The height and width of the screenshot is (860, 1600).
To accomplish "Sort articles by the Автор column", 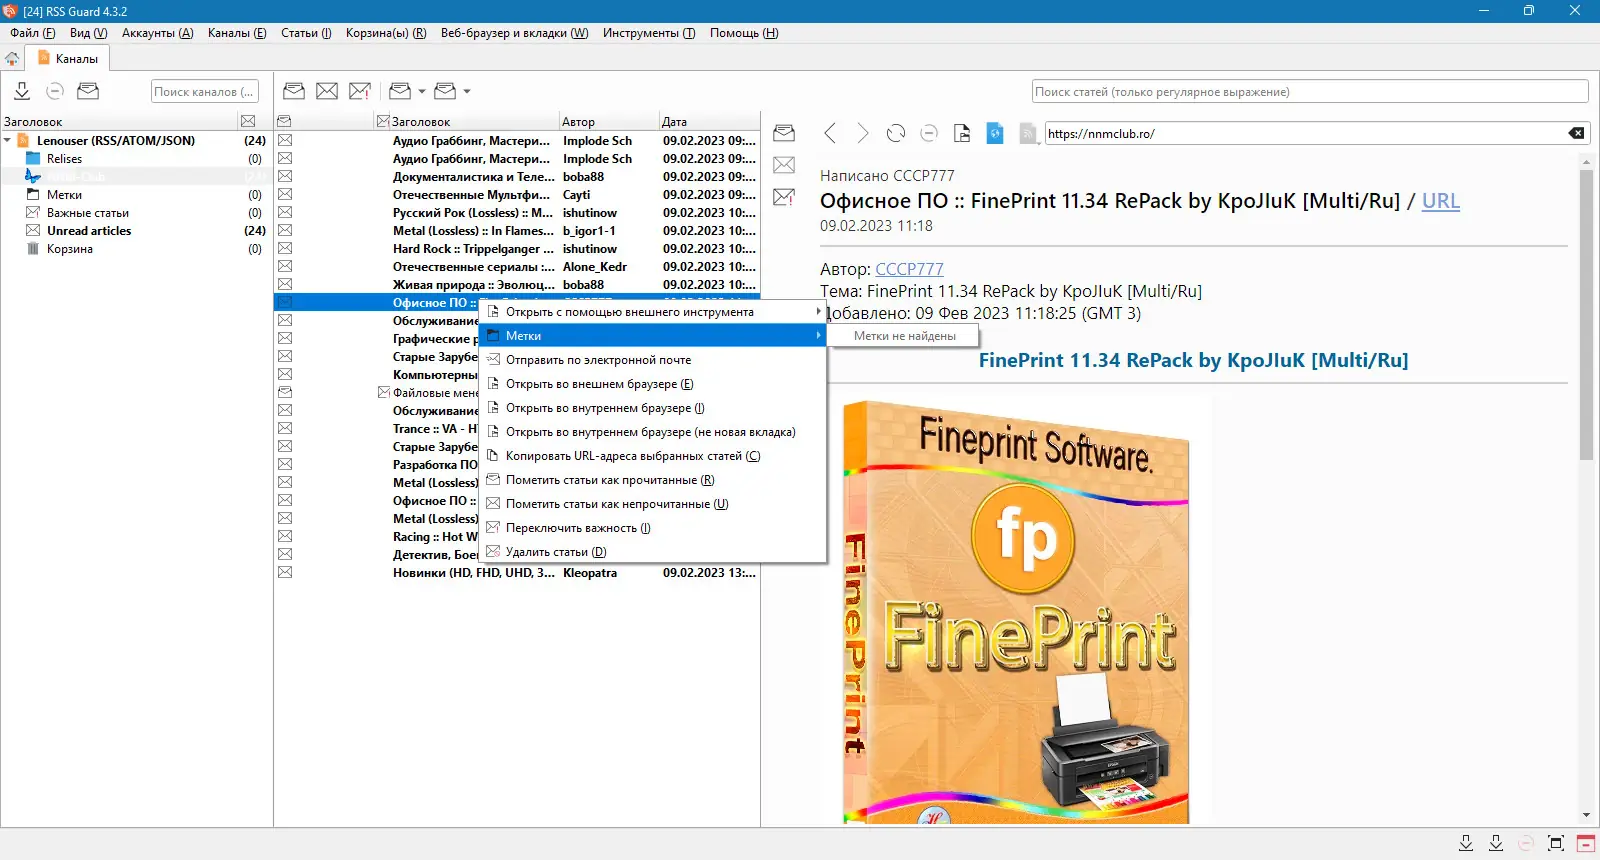I will pyautogui.click(x=608, y=121).
